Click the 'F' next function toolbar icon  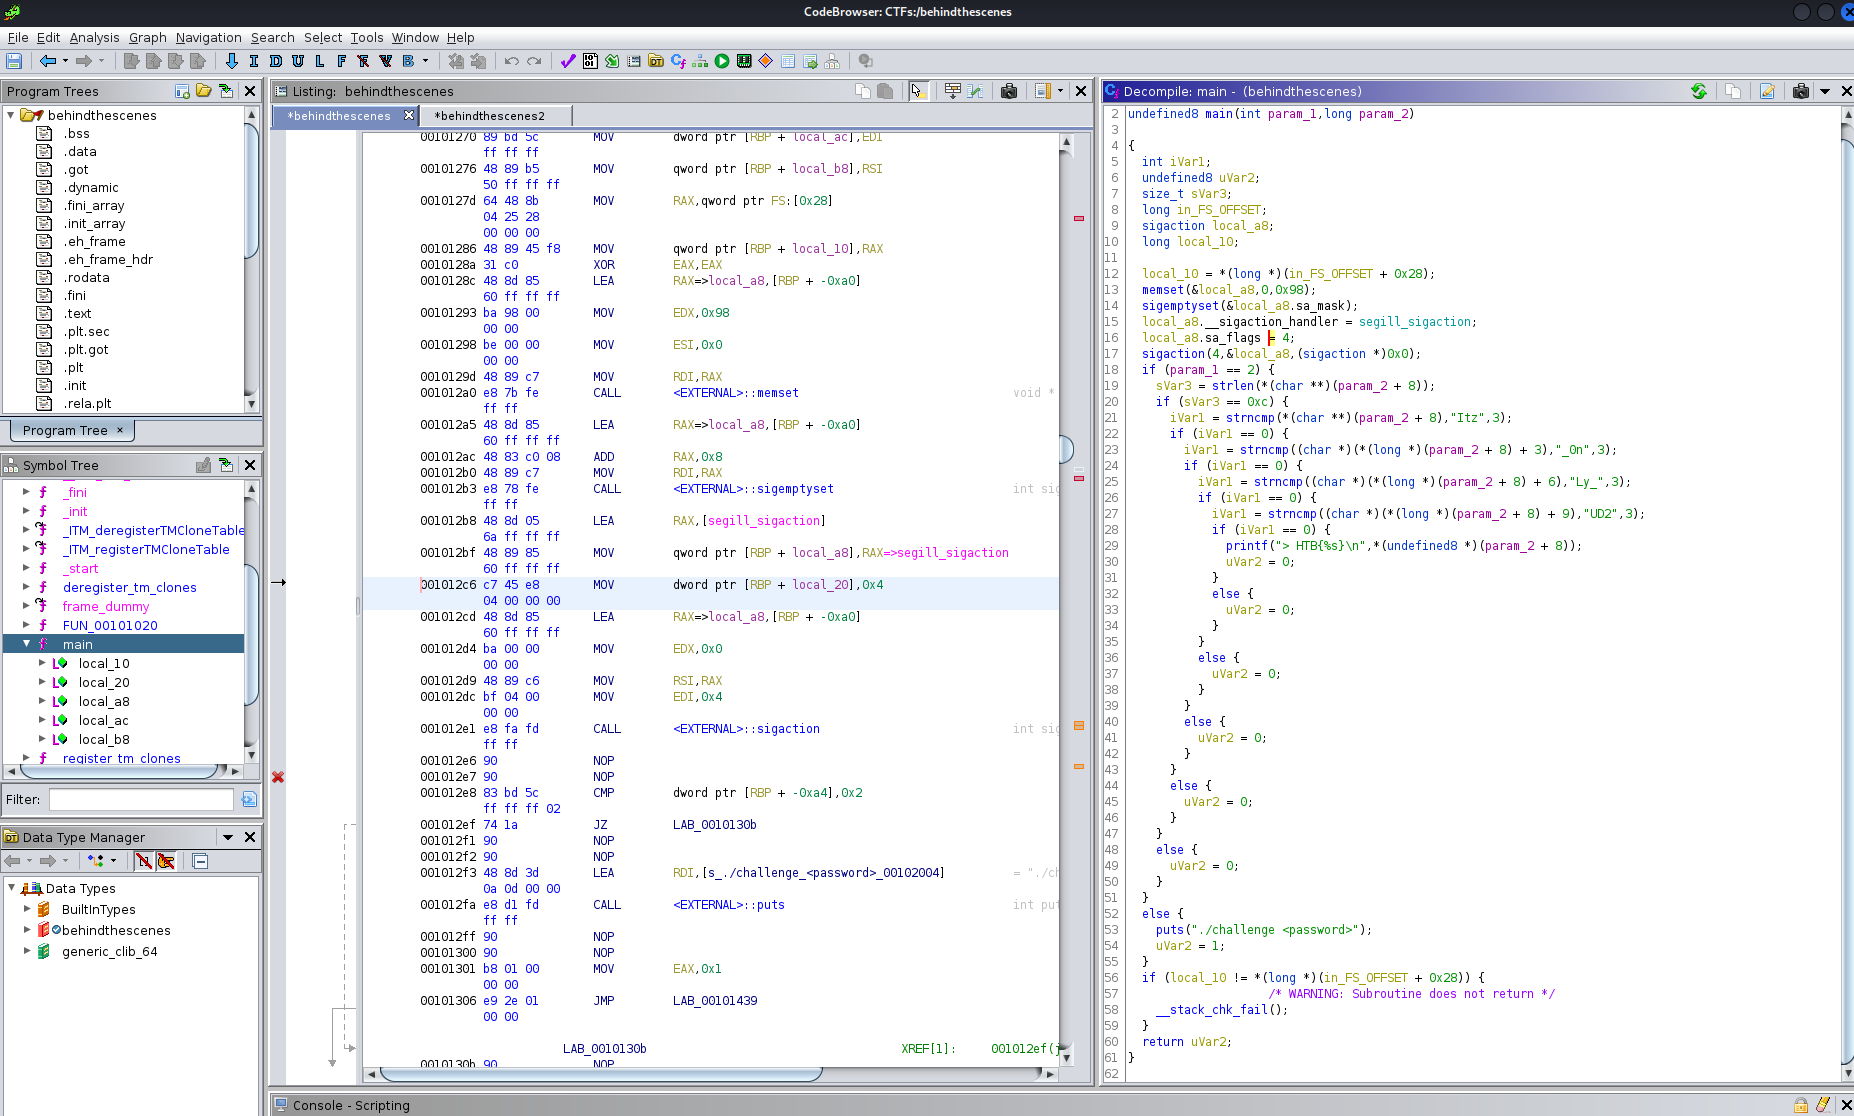click(341, 62)
